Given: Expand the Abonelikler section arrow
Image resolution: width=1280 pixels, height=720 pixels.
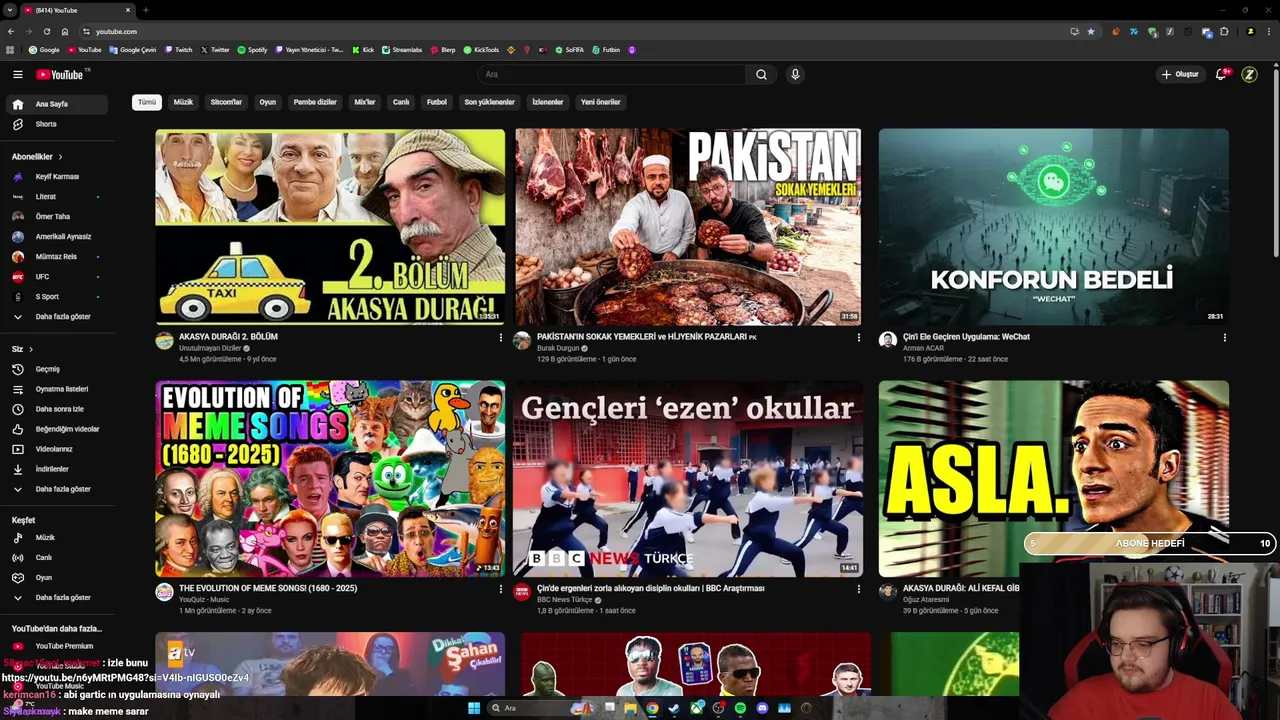Looking at the screenshot, I should point(60,157).
